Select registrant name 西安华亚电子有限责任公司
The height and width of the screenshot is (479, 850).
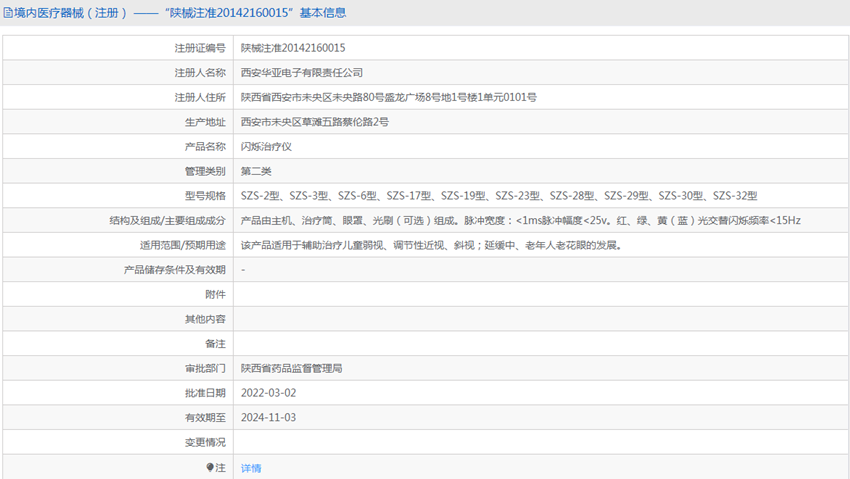(x=301, y=73)
